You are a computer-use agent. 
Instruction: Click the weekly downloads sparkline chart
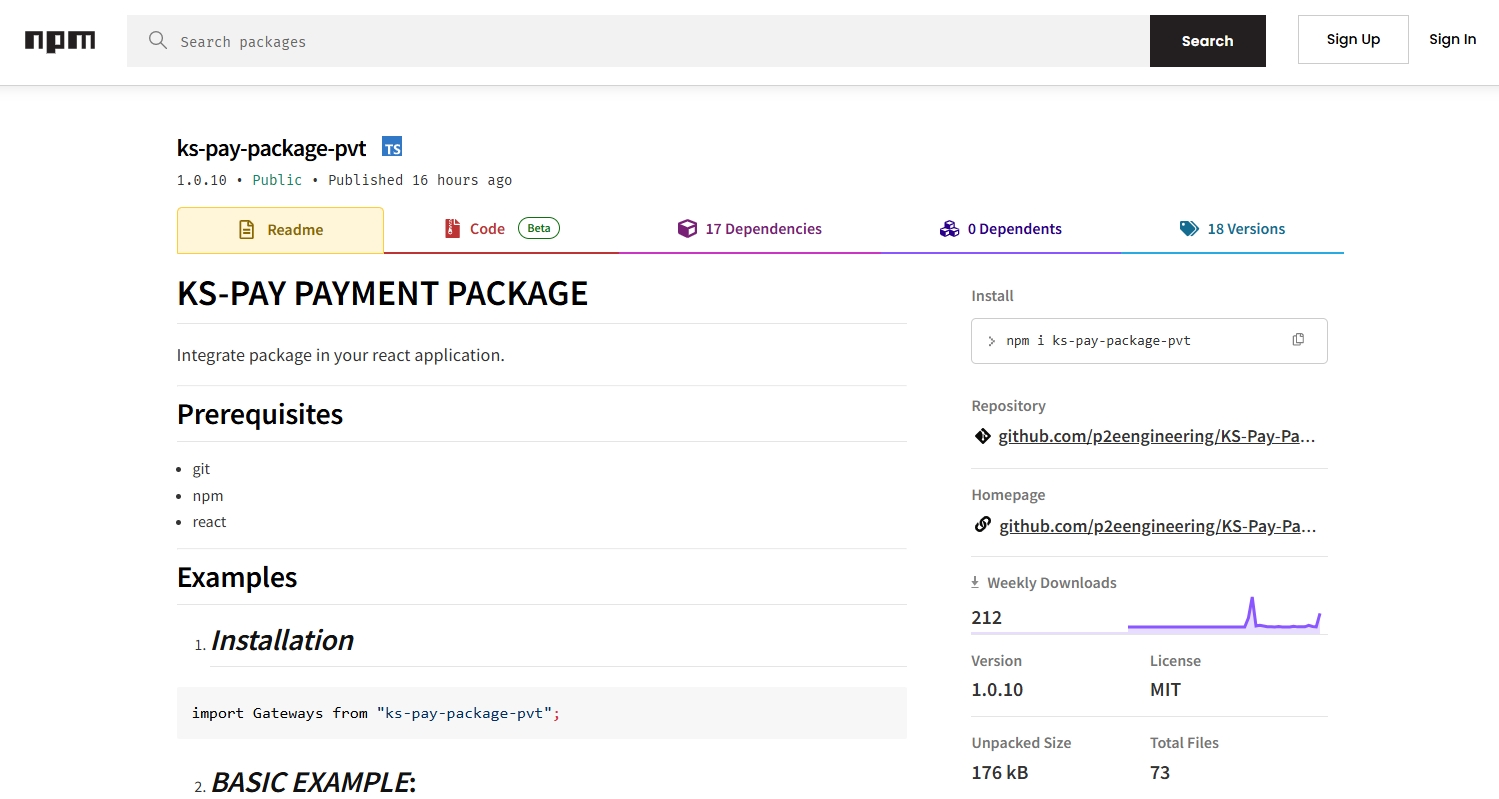point(1224,615)
